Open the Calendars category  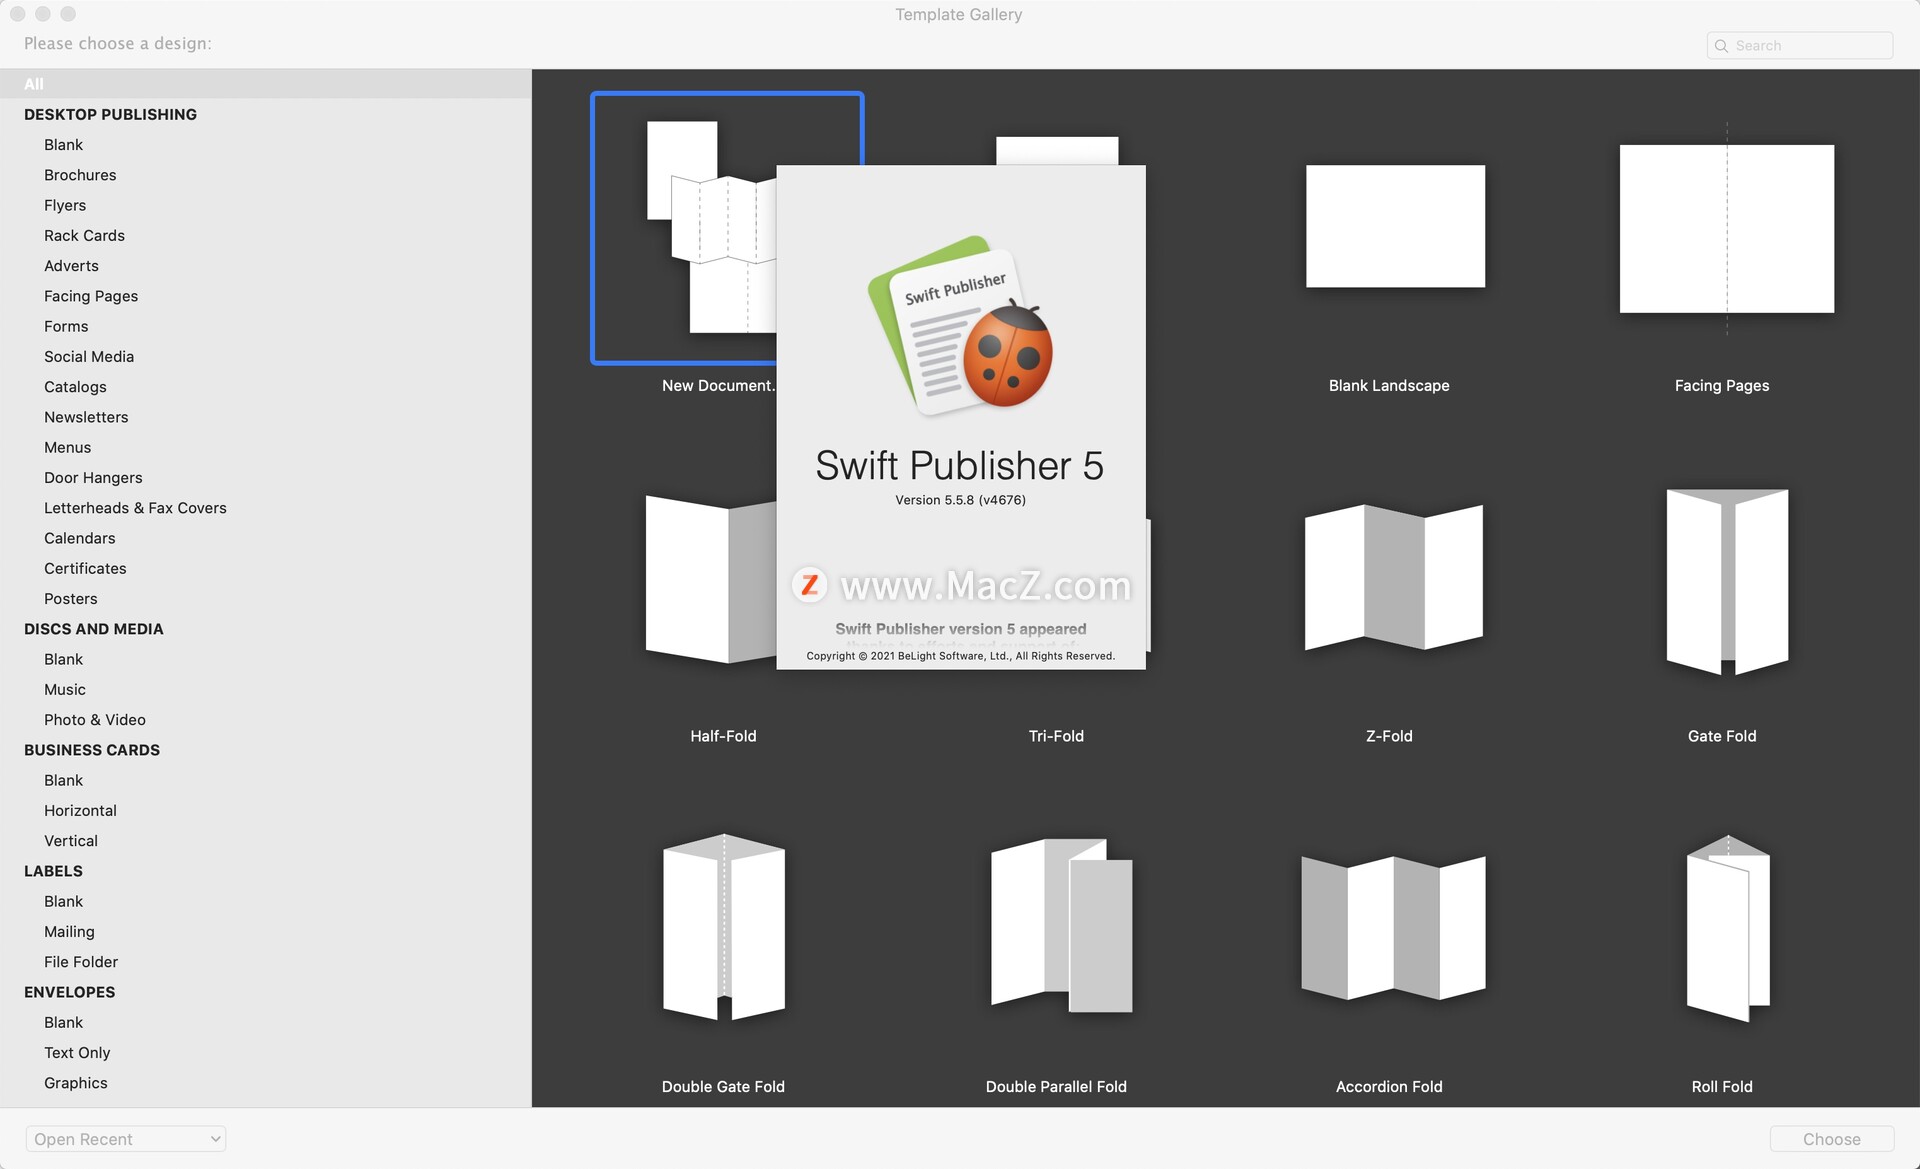79,538
